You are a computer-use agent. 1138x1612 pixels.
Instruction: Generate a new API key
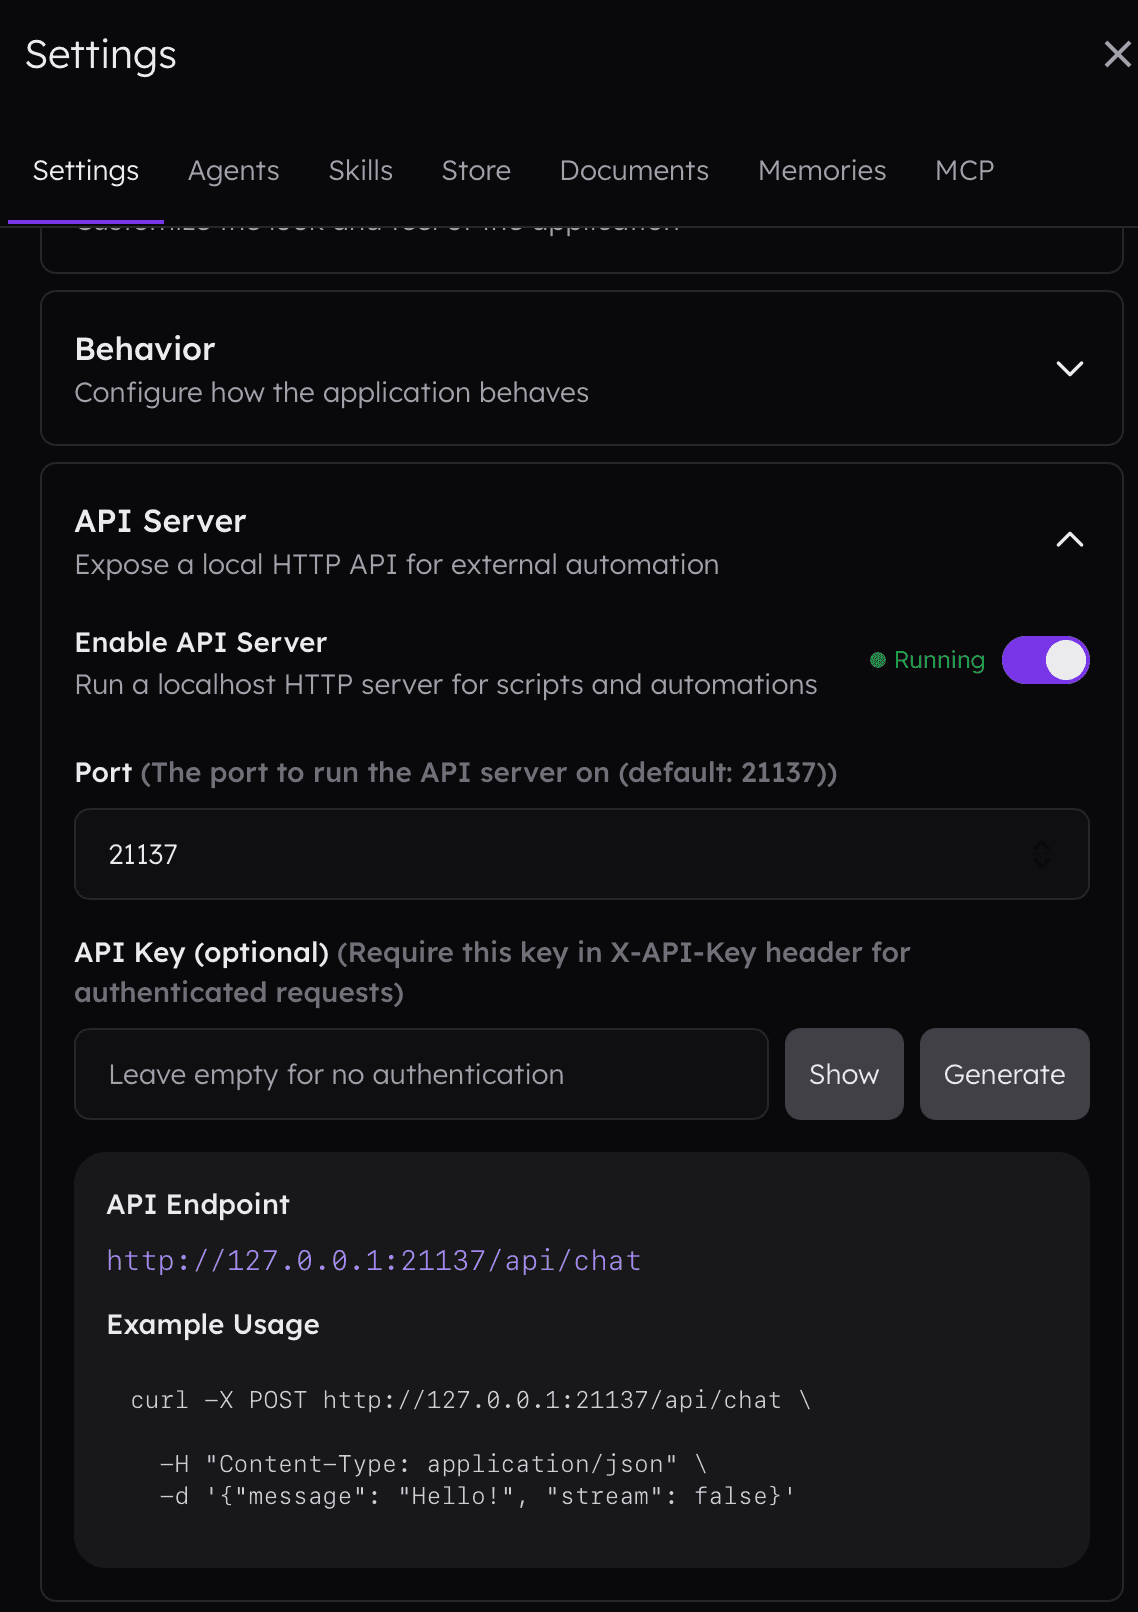[x=1004, y=1074]
